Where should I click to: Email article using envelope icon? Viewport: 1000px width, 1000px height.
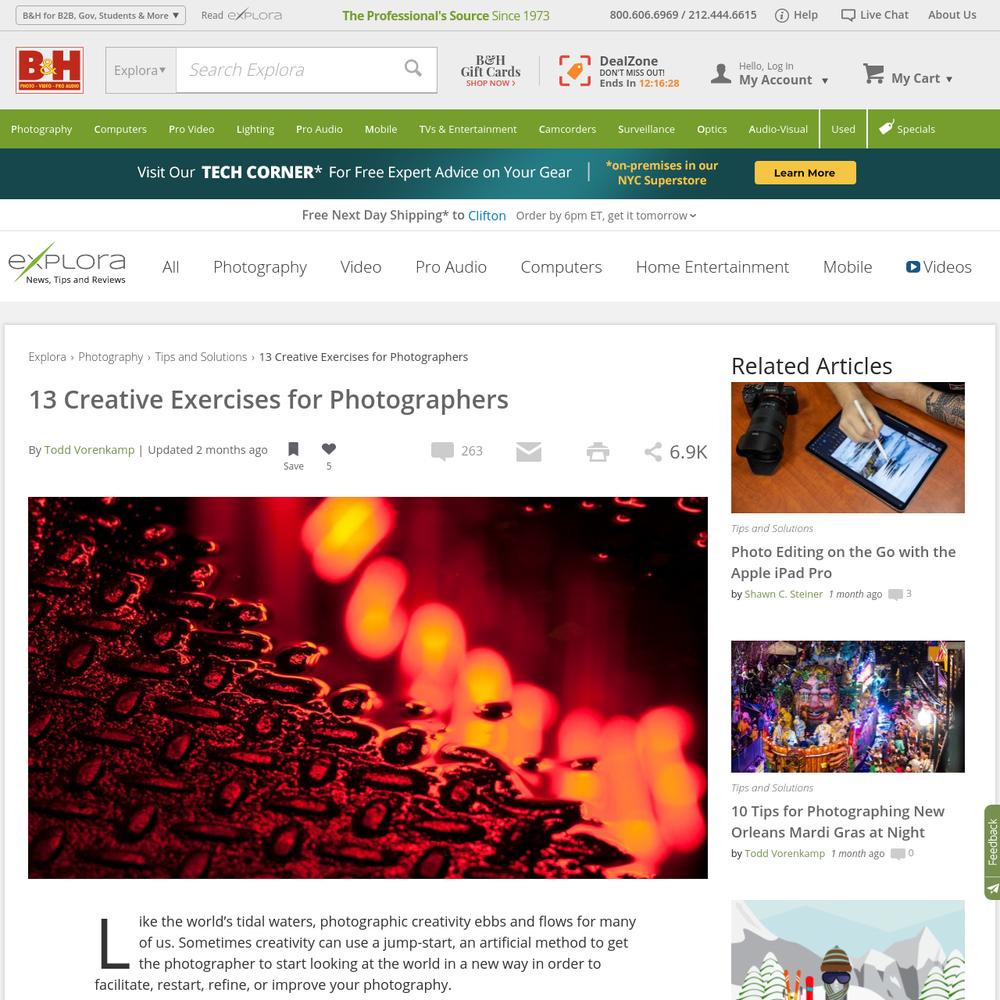point(529,452)
